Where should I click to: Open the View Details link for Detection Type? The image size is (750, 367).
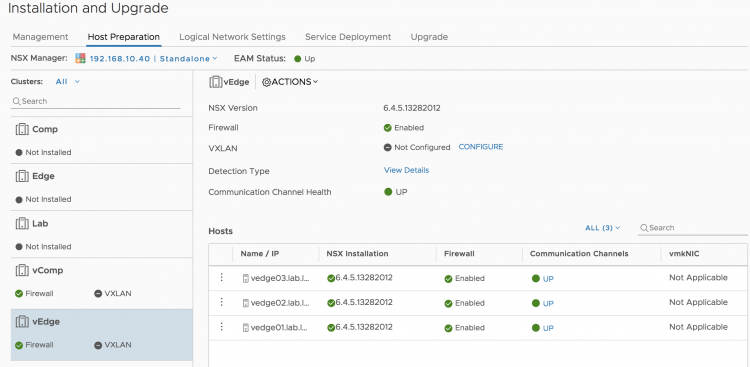click(x=406, y=170)
